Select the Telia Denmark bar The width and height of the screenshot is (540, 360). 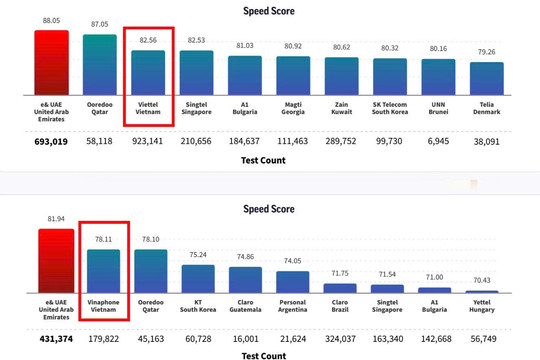pos(487,79)
